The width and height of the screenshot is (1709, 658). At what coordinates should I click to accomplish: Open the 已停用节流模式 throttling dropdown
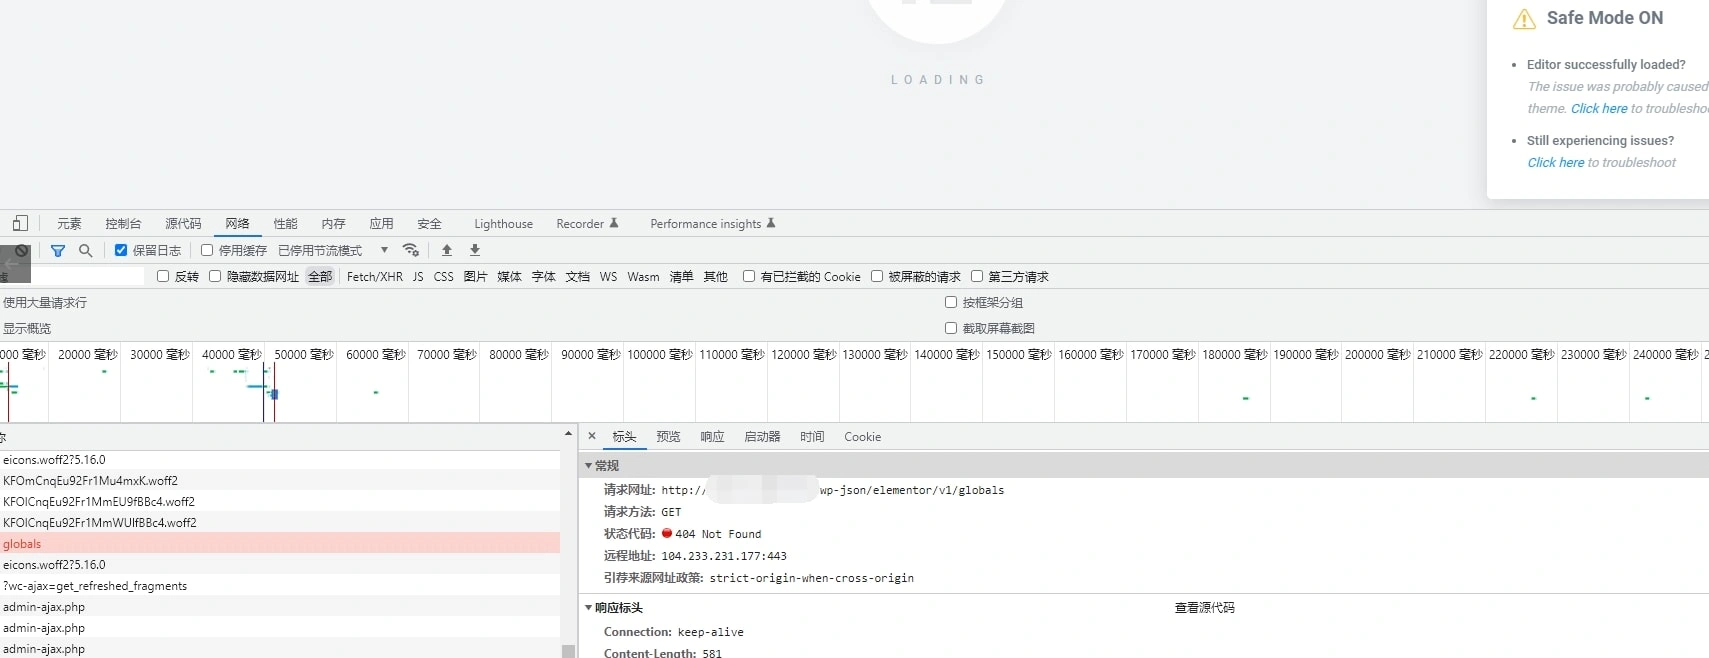click(333, 251)
